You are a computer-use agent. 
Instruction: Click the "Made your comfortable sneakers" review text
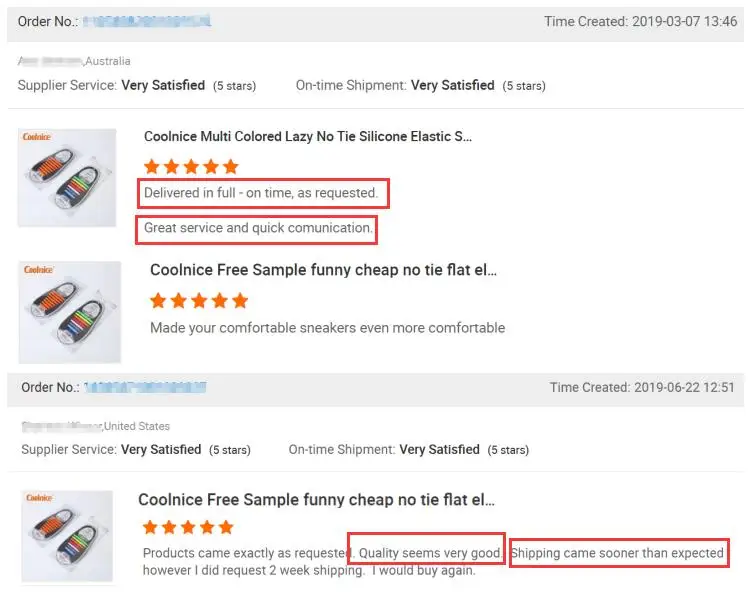tap(327, 328)
